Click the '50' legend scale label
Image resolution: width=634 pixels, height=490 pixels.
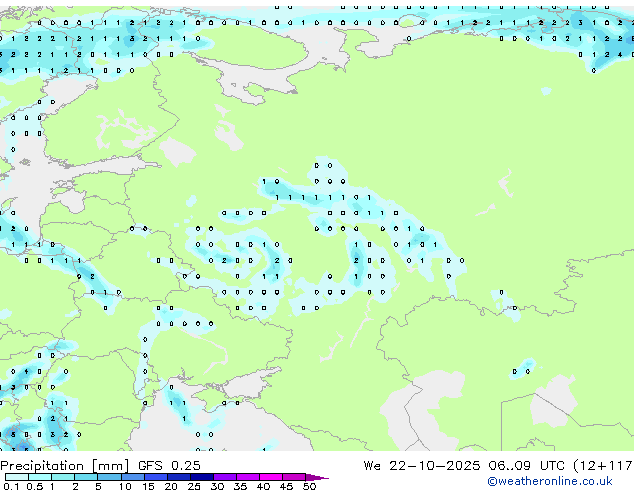(309, 486)
